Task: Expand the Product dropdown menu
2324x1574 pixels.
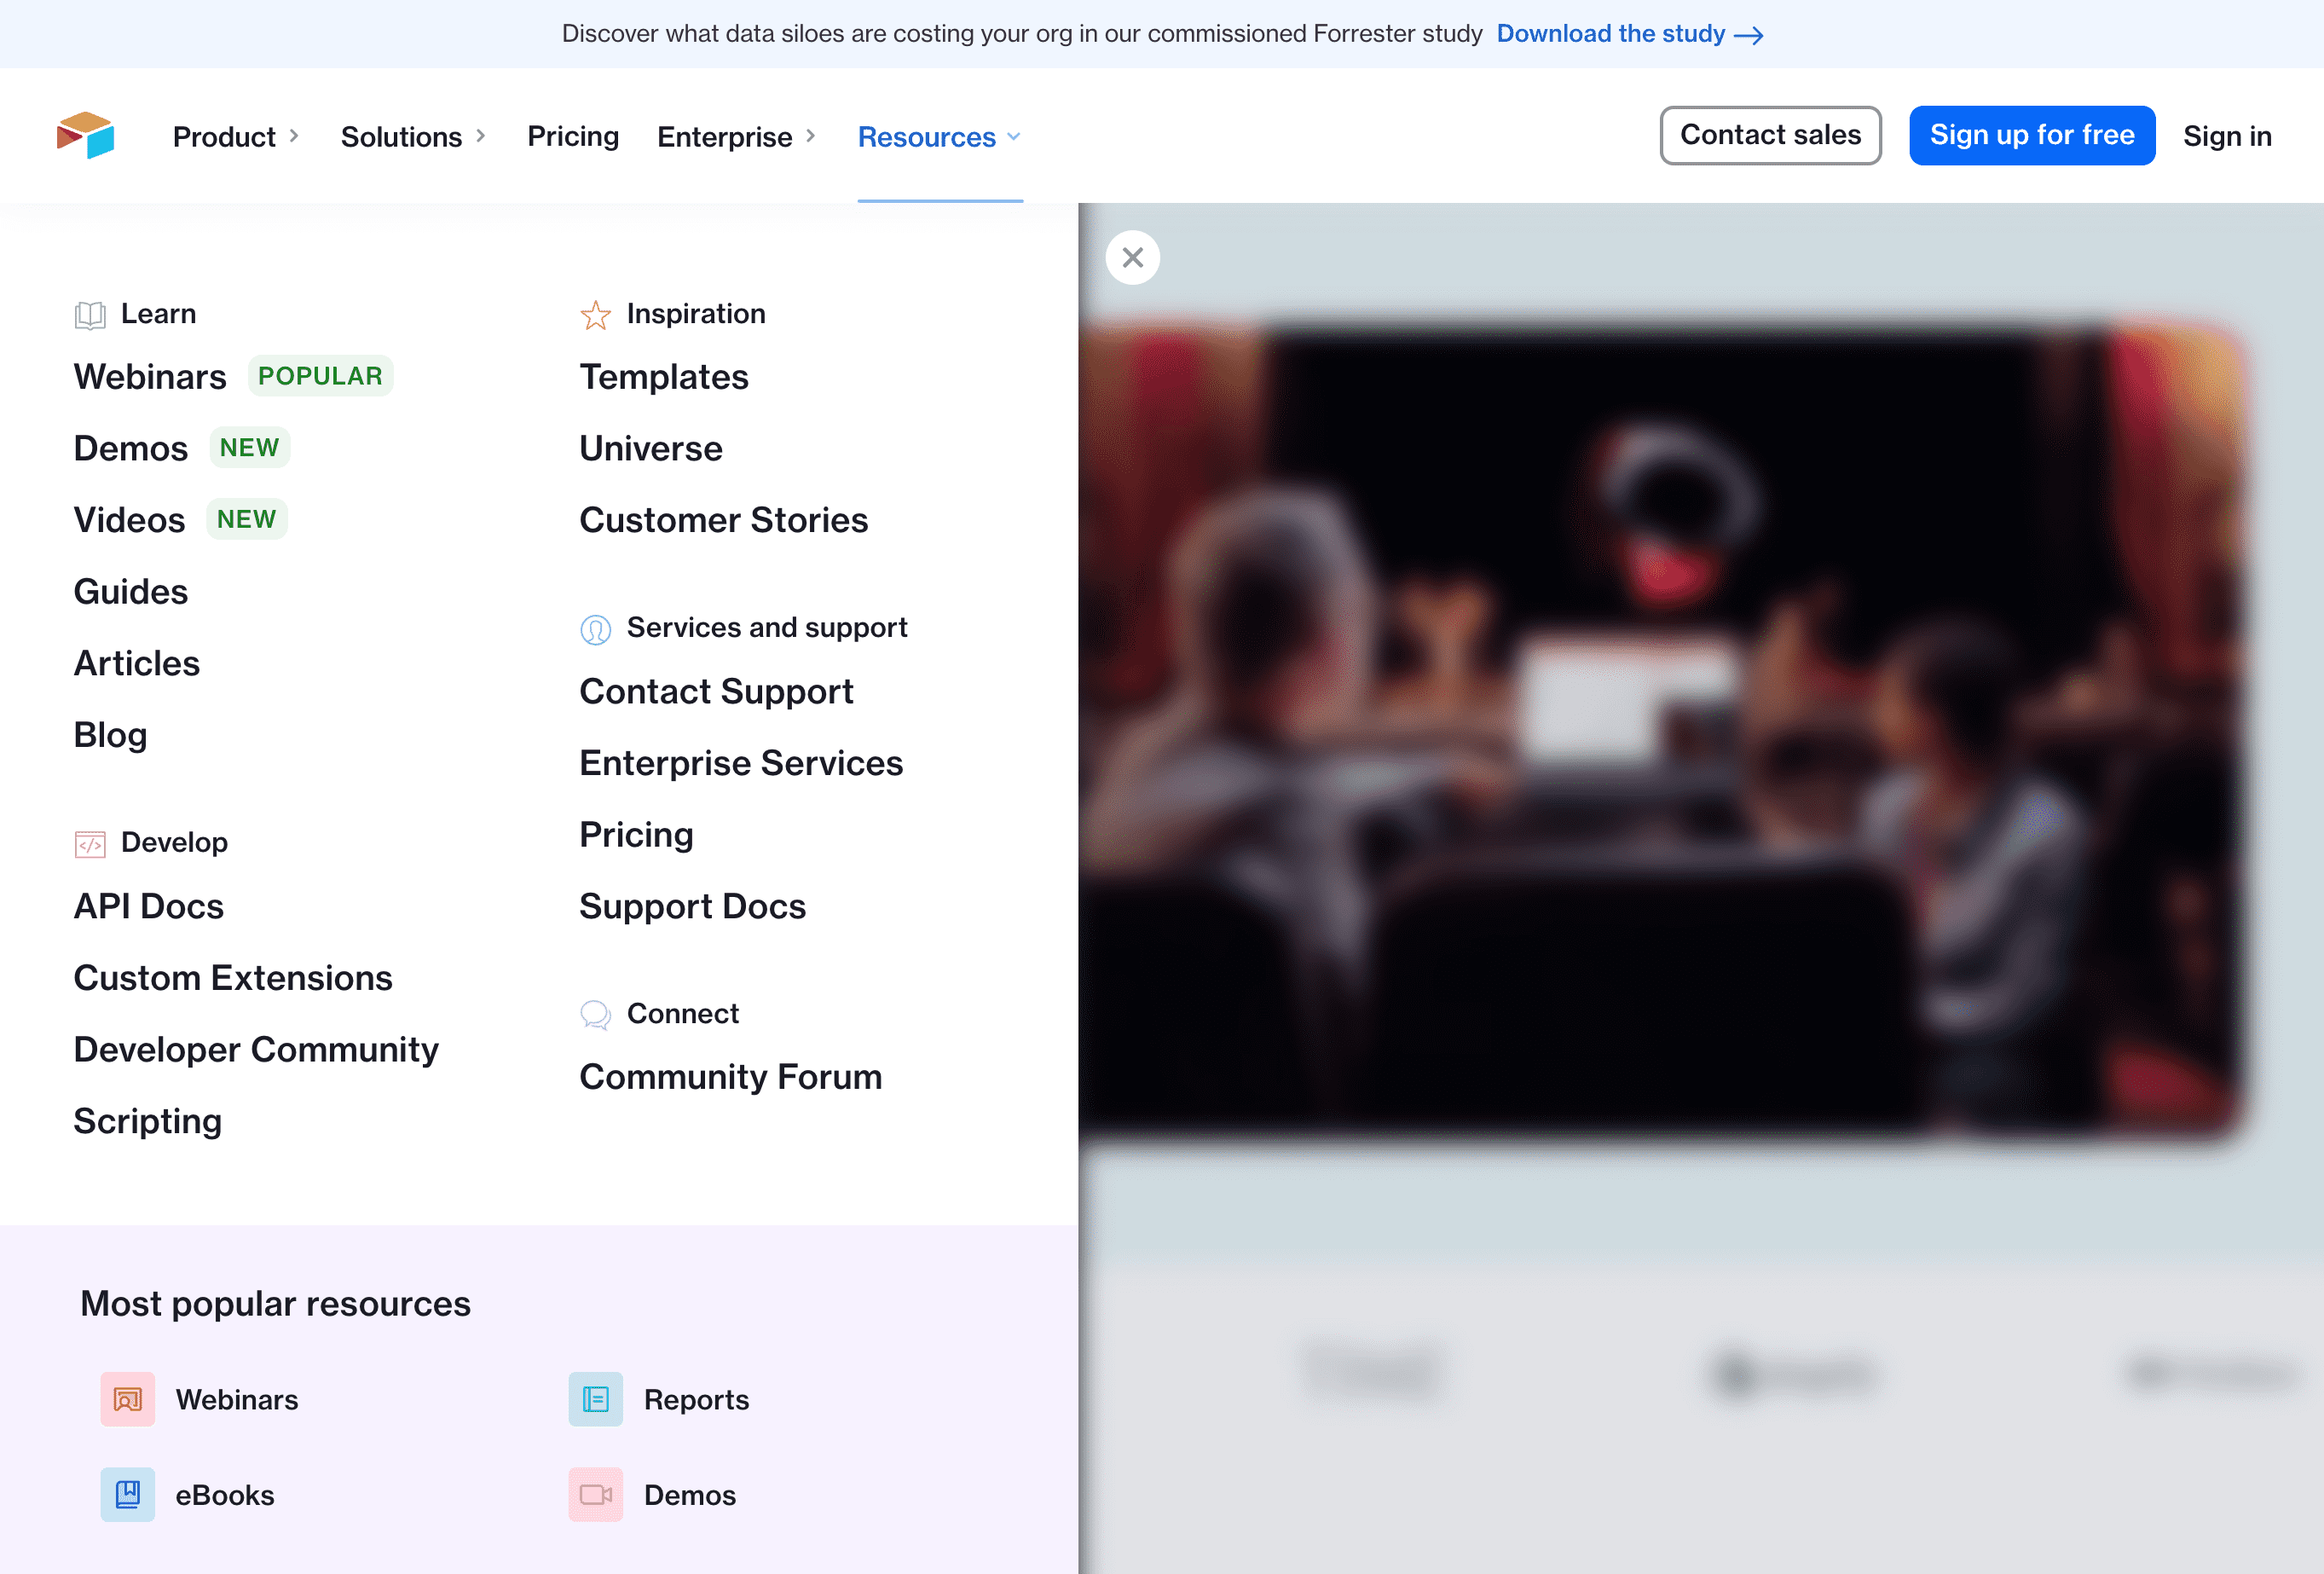Action: click(x=236, y=137)
